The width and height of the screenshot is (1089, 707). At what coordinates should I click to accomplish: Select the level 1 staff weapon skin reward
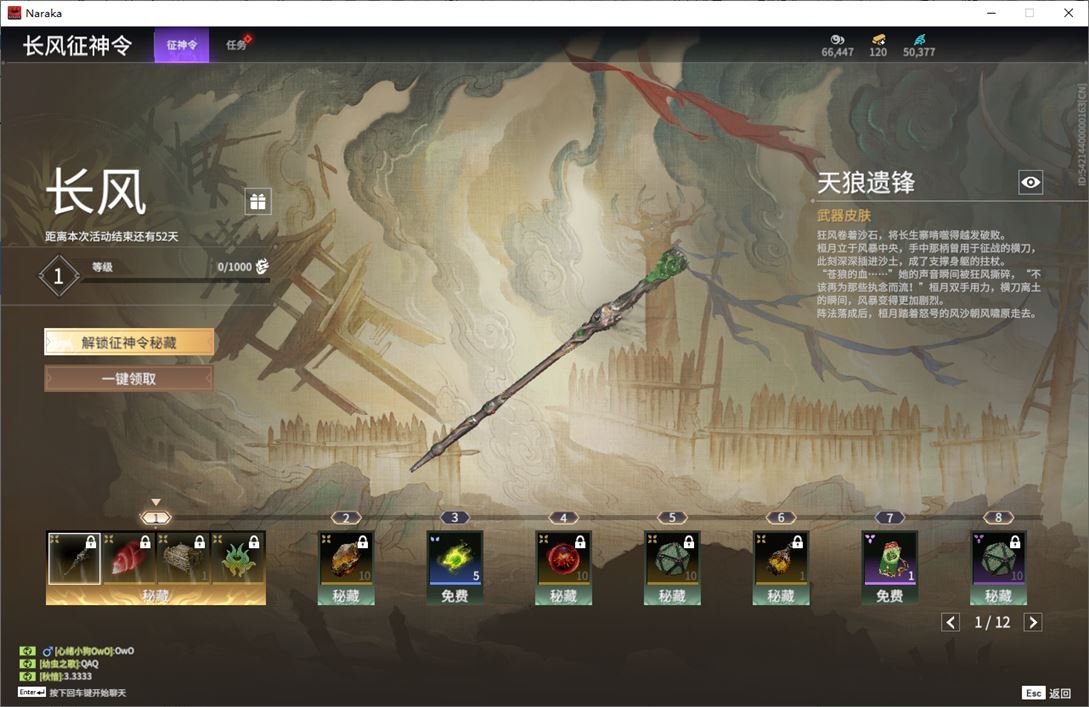74,558
